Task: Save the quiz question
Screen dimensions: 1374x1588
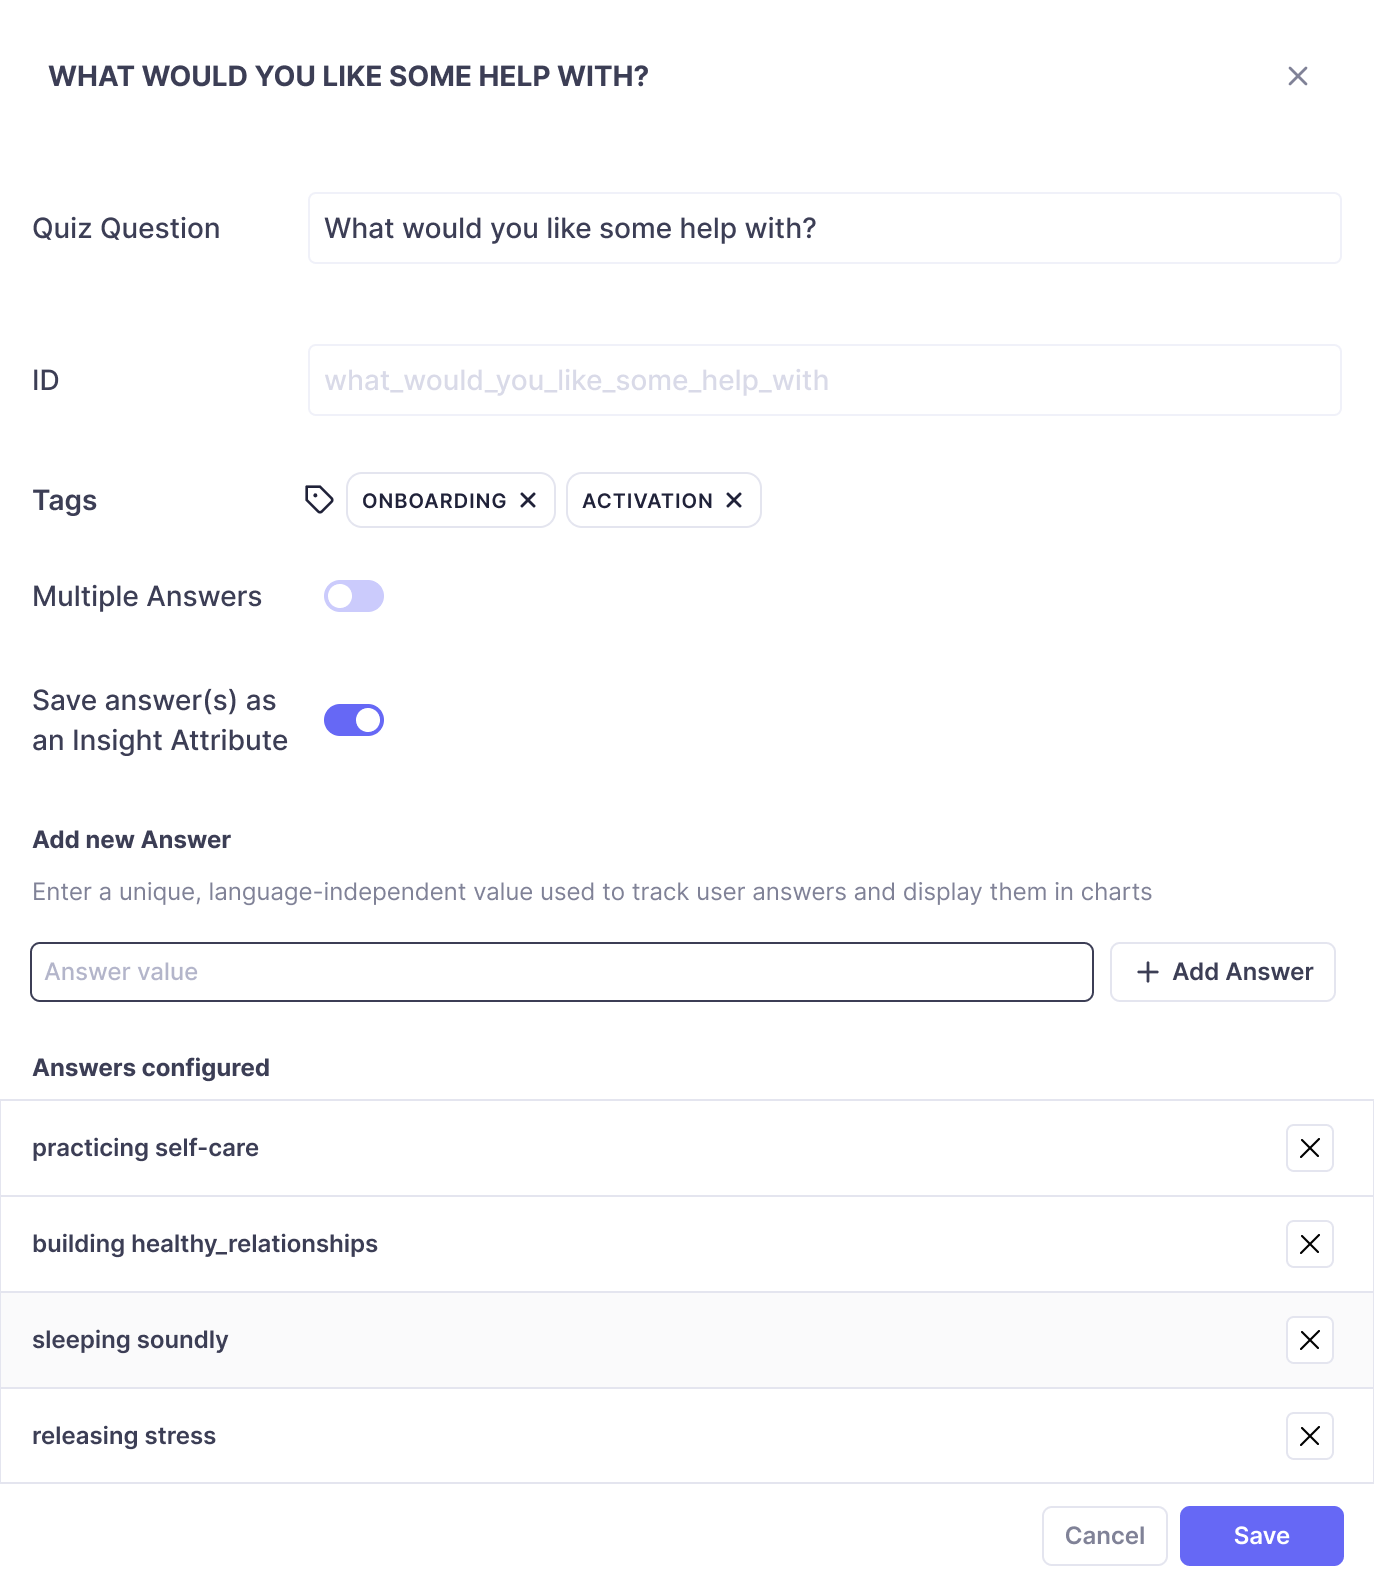Action: tap(1262, 1536)
